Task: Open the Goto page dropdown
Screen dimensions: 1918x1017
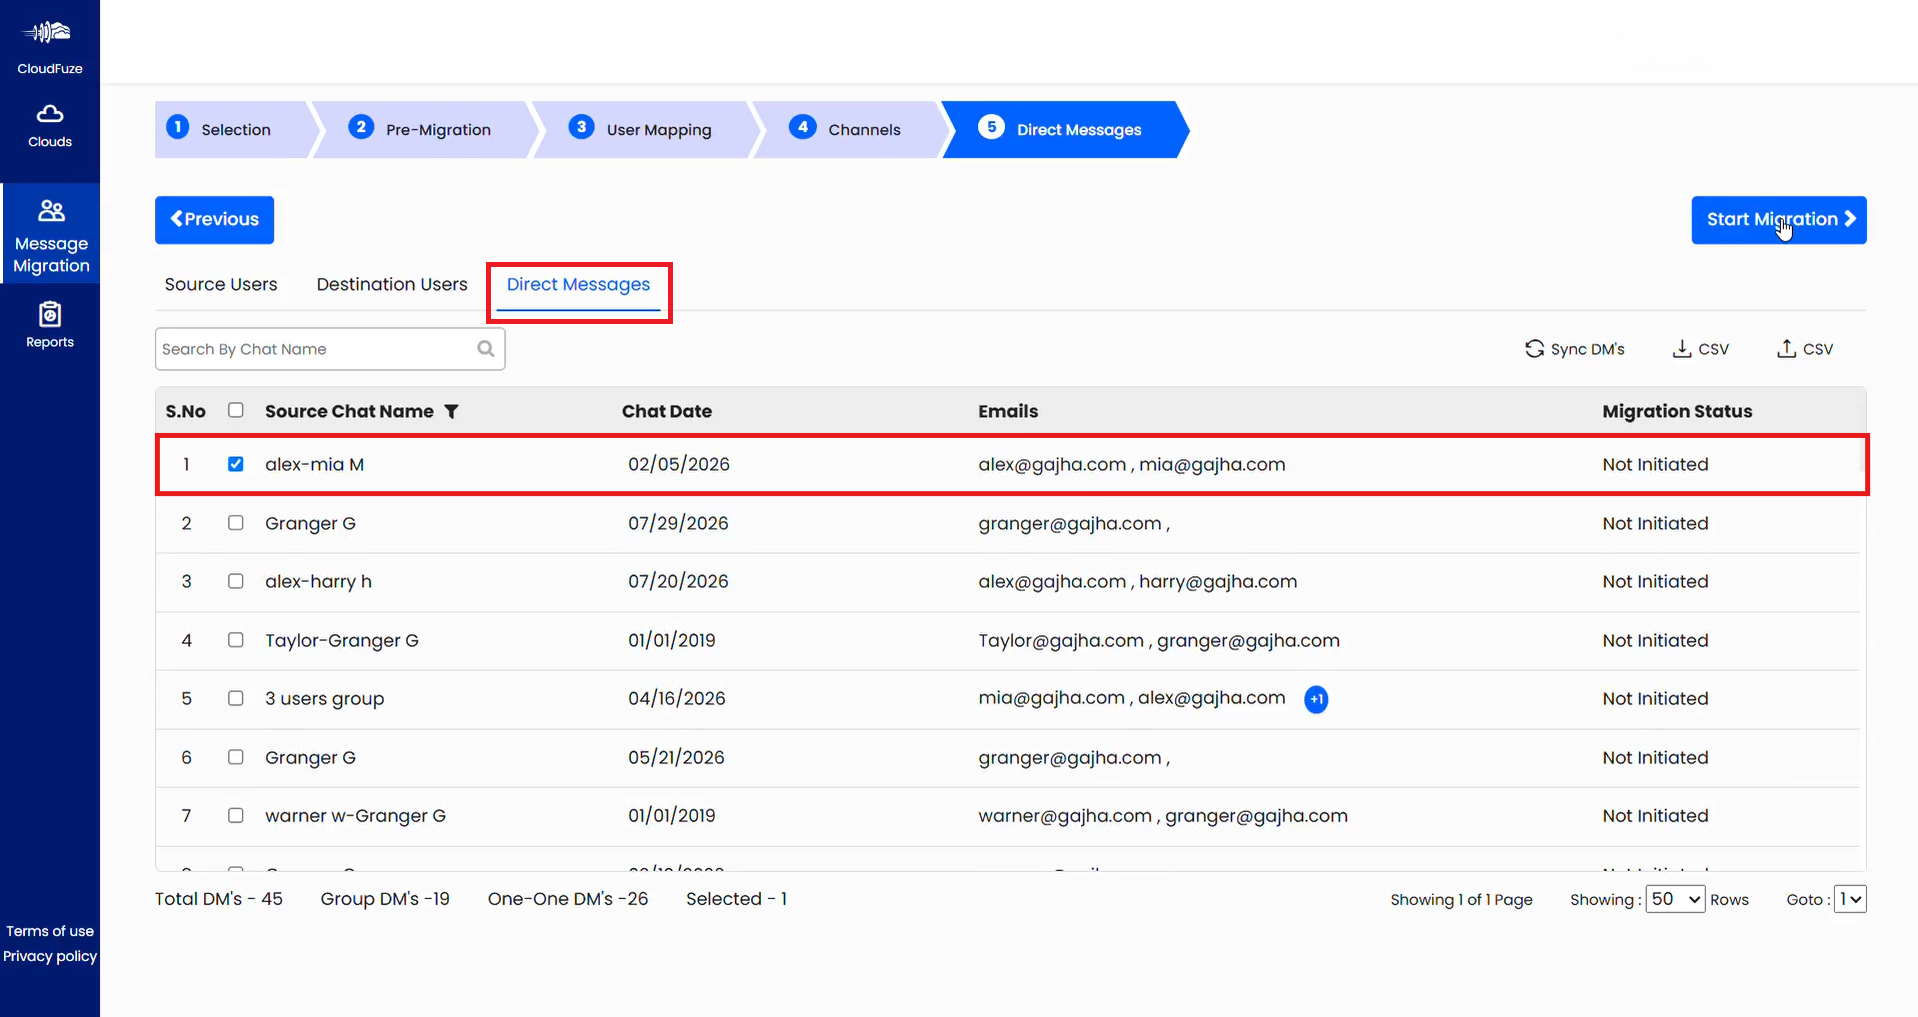Action: [x=1850, y=899]
